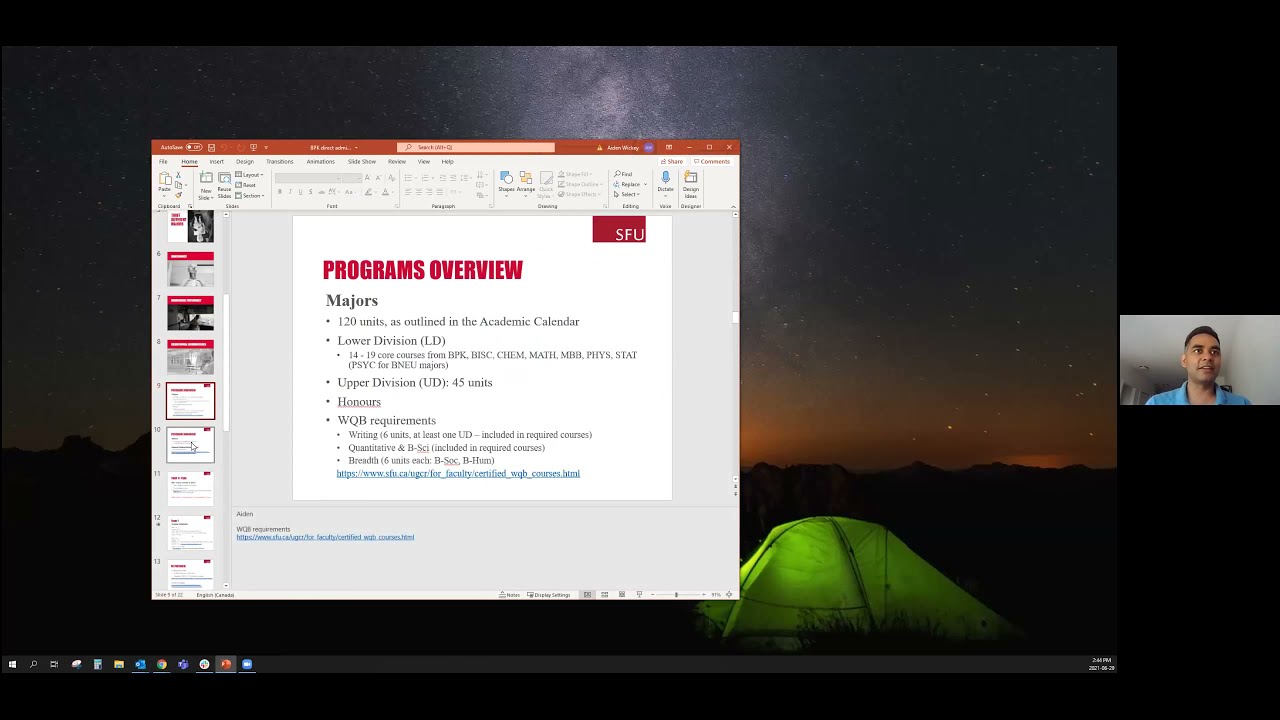This screenshot has height=720, width=1280.
Task: Open certified_wqb_courses link on slide
Action: coord(458,474)
